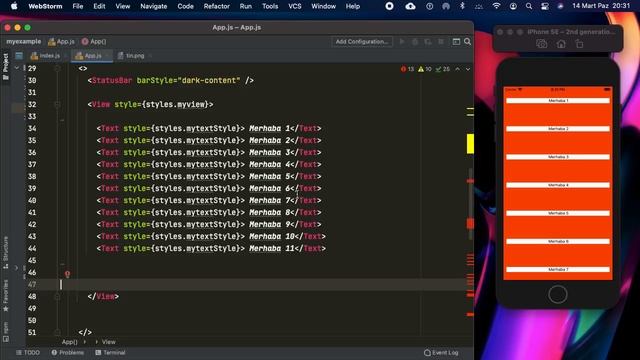Click View in the bottom editor breadcrumb
Image resolution: width=640 pixels, height=360 pixels.
pyautogui.click(x=109, y=342)
